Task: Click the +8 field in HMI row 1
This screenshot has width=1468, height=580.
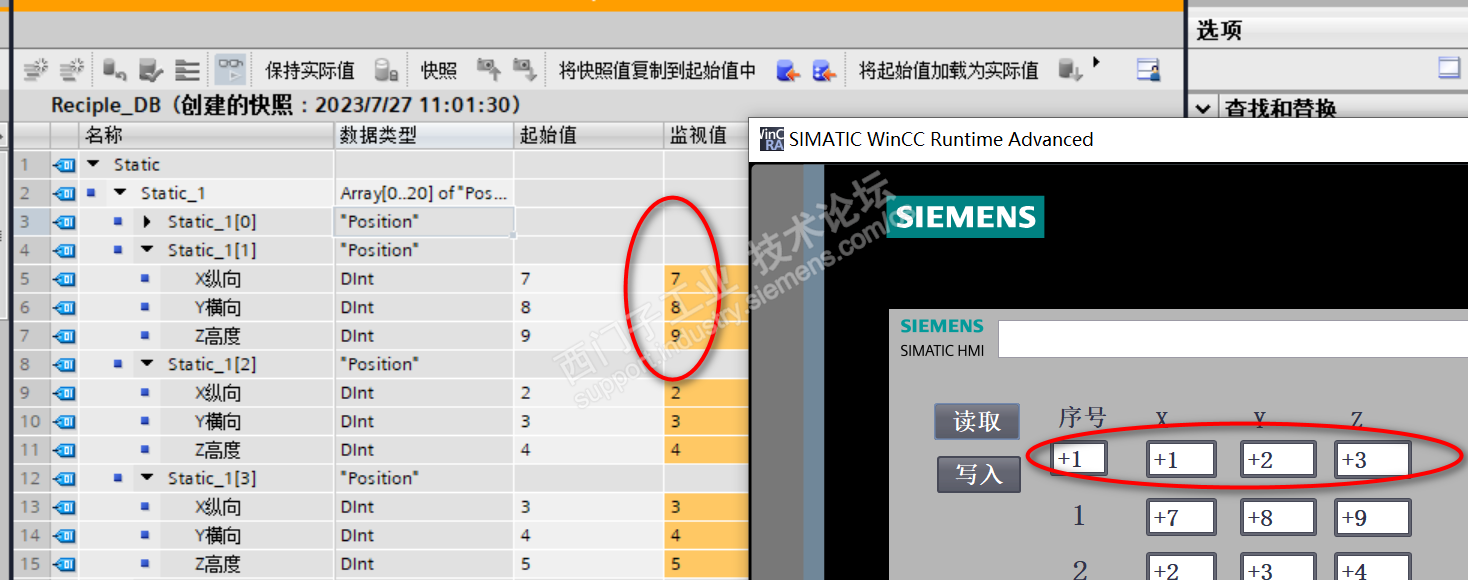Action: [x=1278, y=517]
